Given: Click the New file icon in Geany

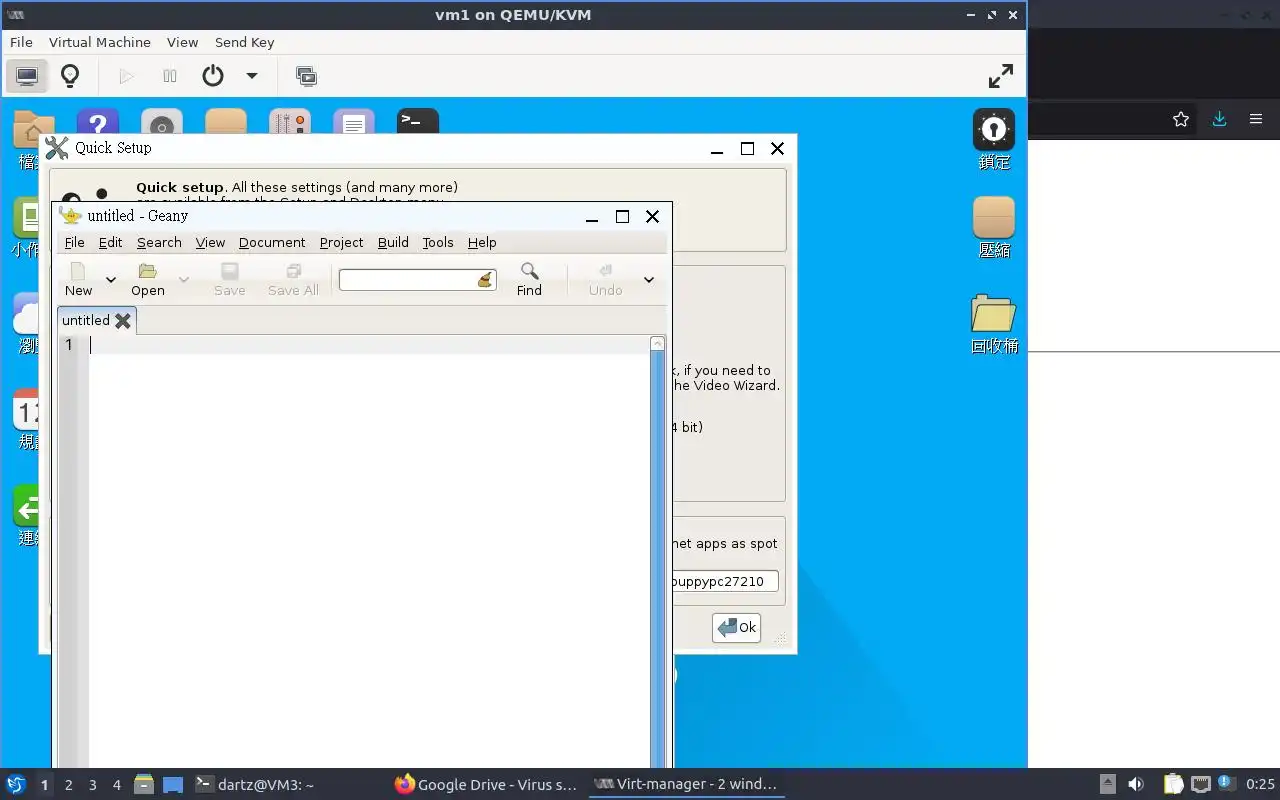Looking at the screenshot, I should [x=78, y=279].
